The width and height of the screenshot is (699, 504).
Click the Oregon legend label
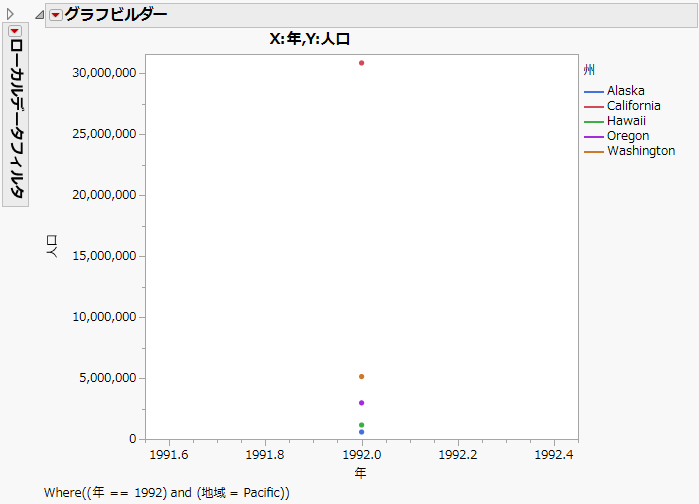[628, 136]
